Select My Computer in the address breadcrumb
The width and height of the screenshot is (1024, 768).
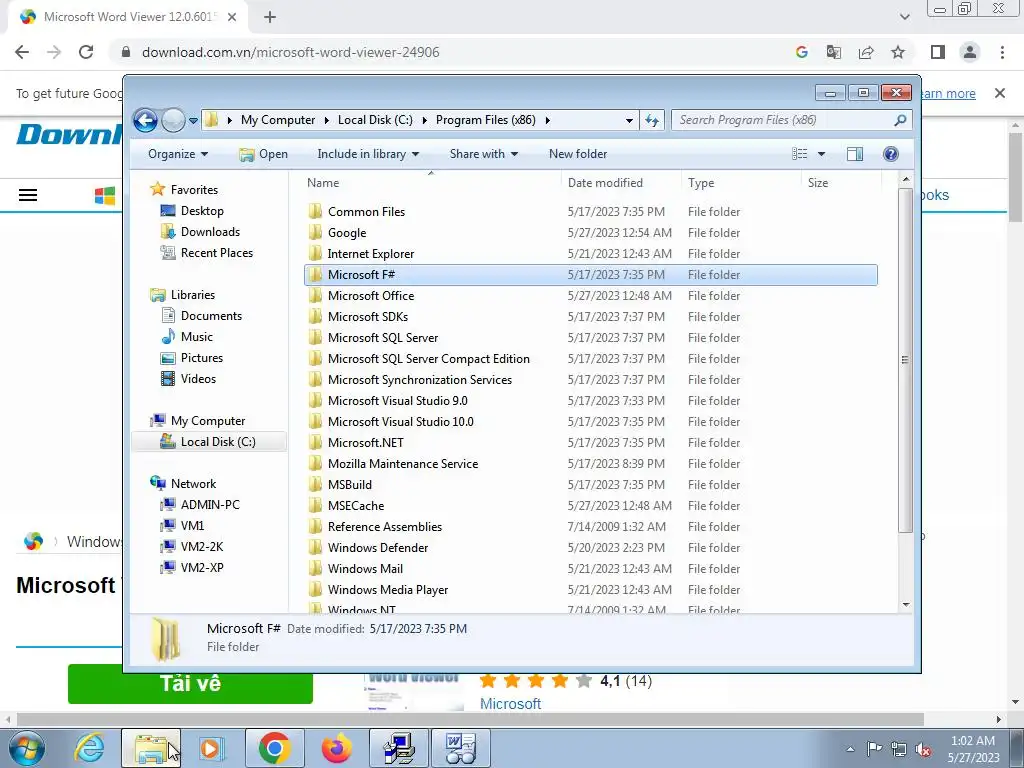click(x=278, y=120)
